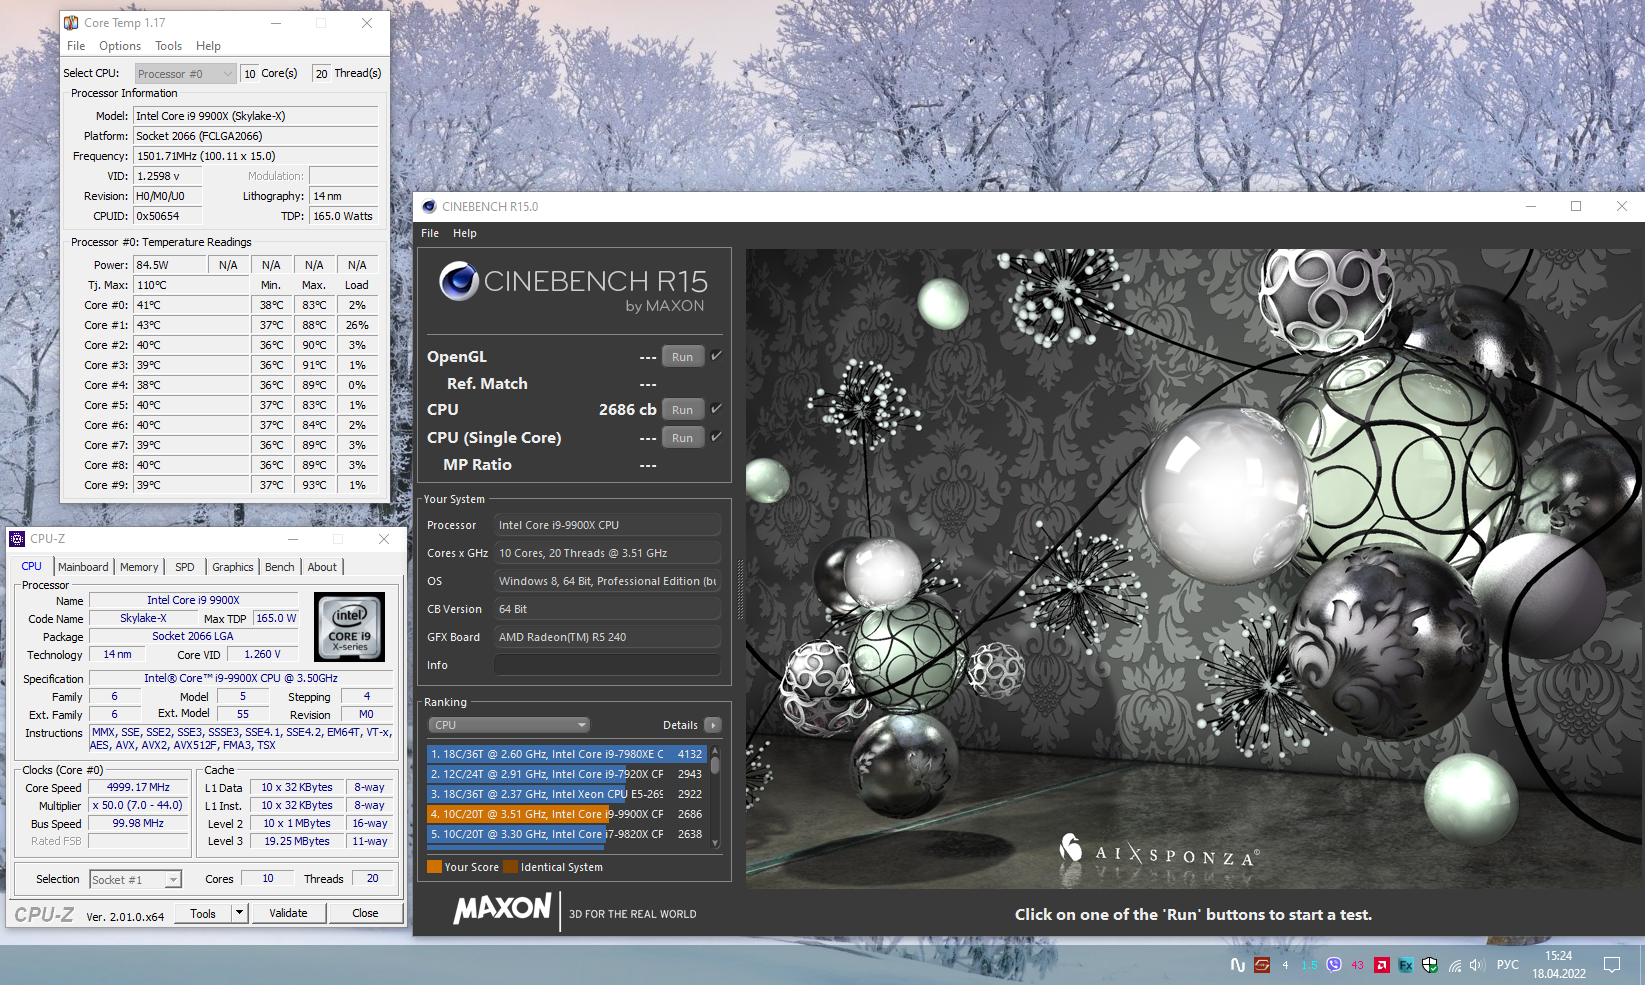The height and width of the screenshot is (985, 1645).
Task: Open the Help menu in Core Temp
Action: point(208,46)
